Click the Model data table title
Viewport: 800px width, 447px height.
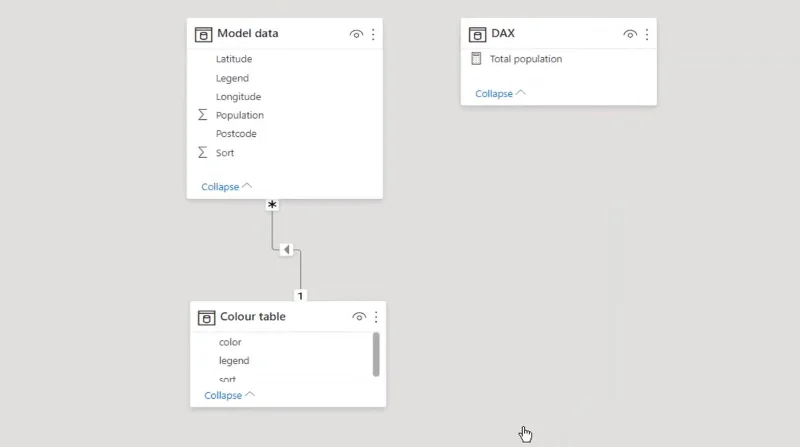(x=247, y=33)
